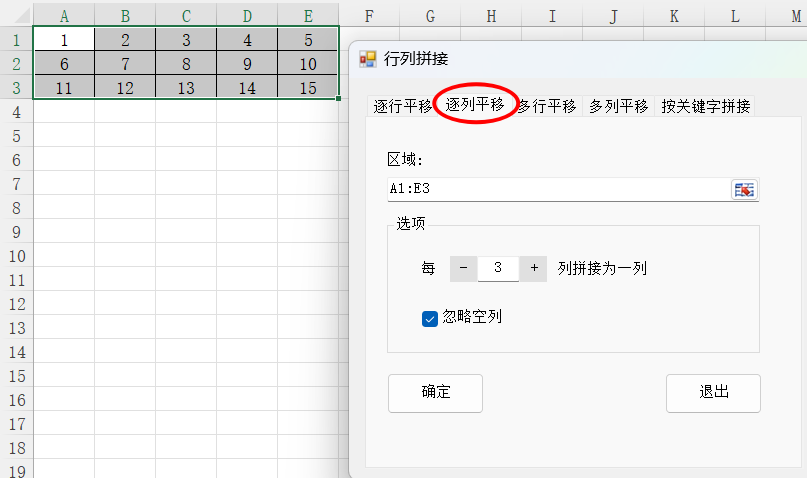
Task: Click the 退出 button
Action: (x=713, y=393)
